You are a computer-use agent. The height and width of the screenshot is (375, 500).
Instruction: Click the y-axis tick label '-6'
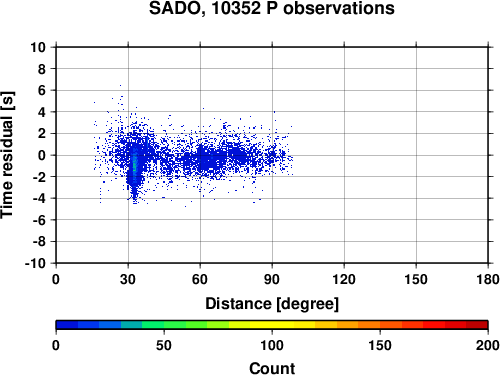[x=39, y=220]
